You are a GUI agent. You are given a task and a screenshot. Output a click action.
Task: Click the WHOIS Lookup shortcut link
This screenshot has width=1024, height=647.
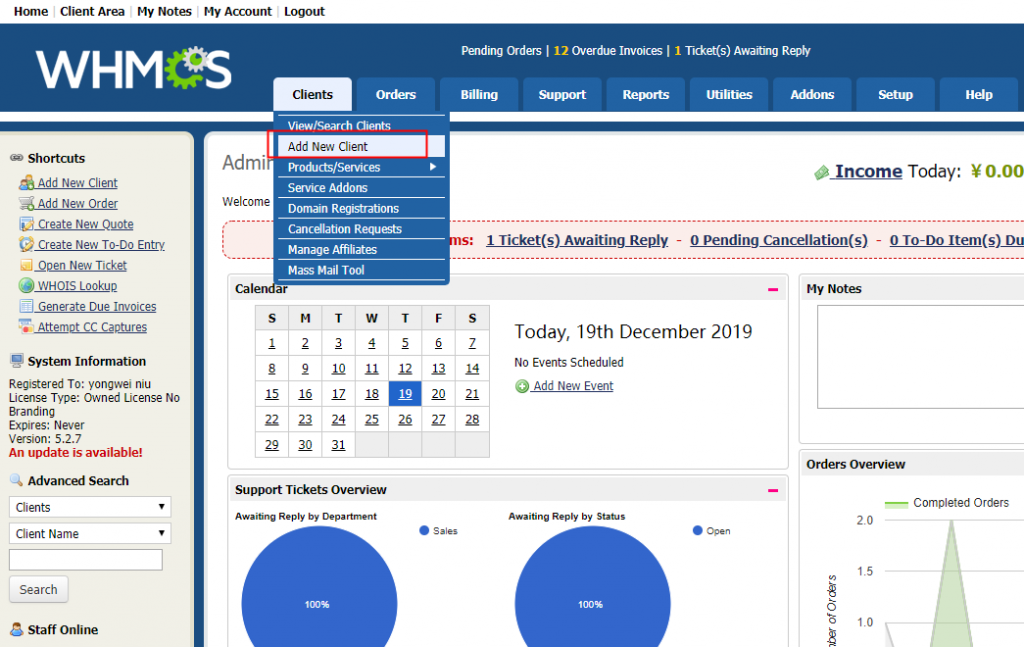pyautogui.click(x=77, y=285)
